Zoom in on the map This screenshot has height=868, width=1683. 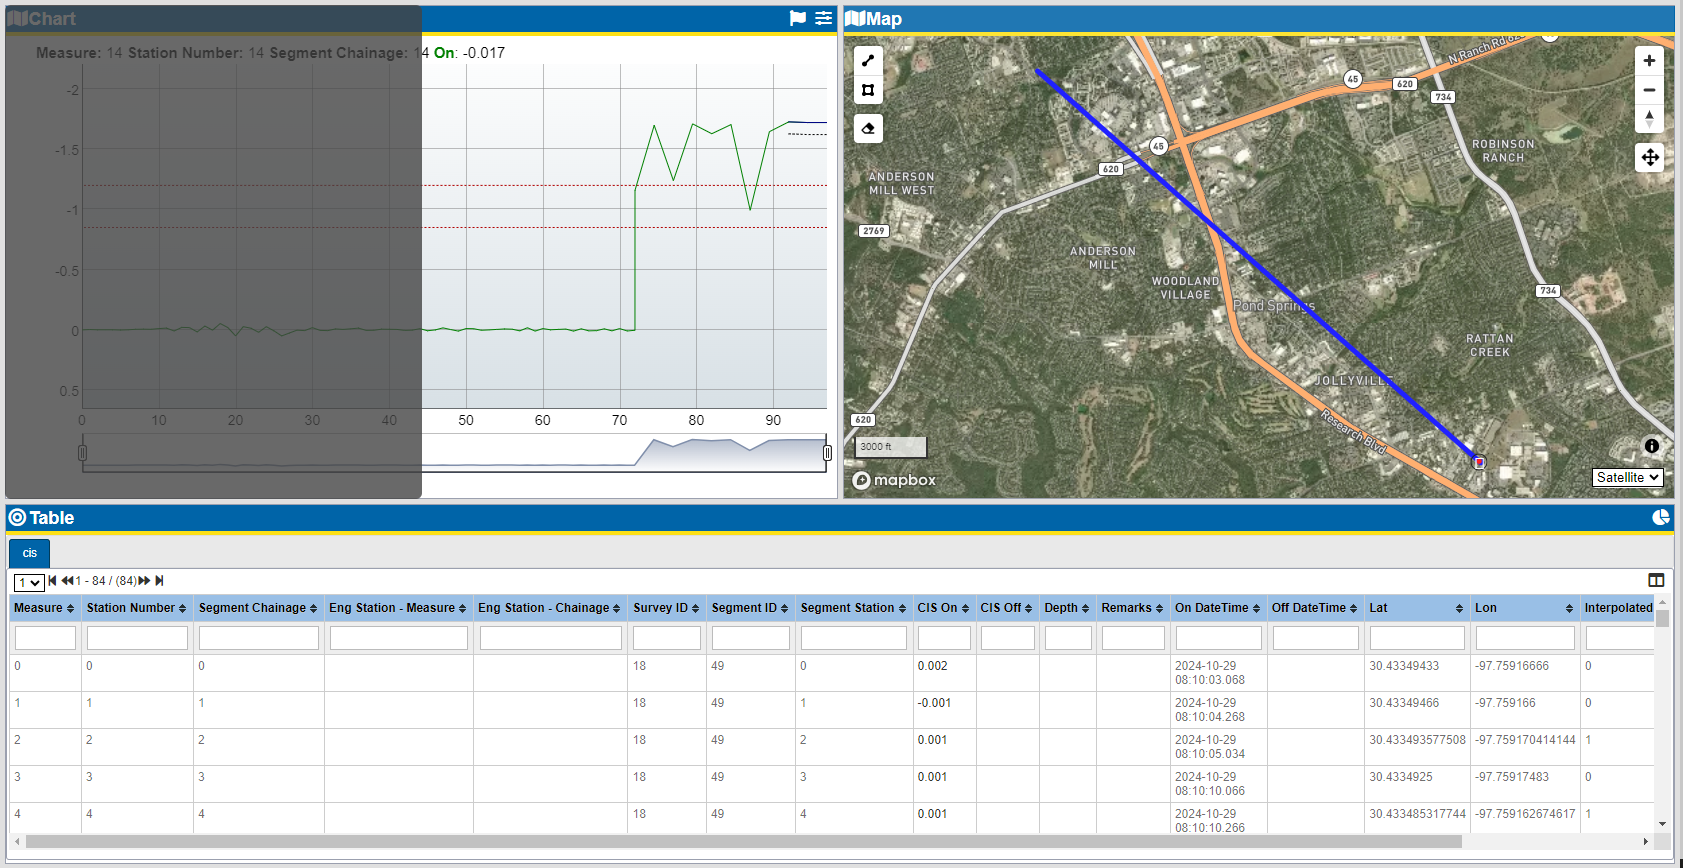1649,61
